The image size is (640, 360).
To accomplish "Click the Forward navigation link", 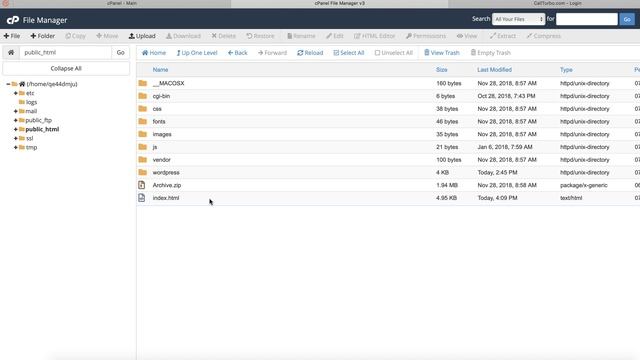I will click(272, 53).
